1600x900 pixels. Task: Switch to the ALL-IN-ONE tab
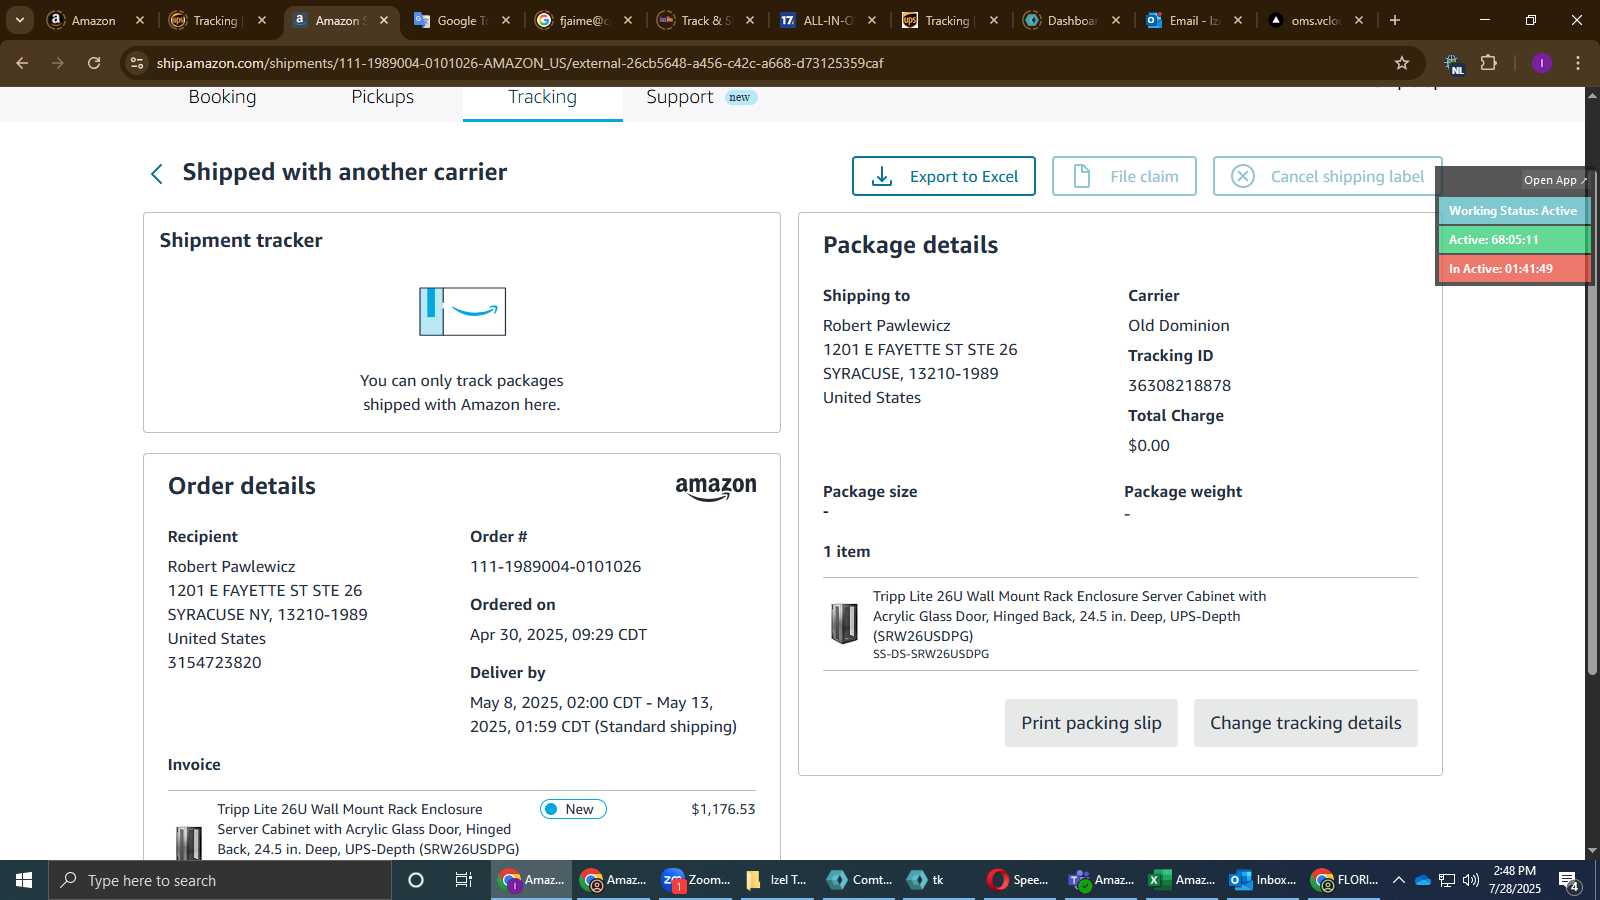click(828, 20)
